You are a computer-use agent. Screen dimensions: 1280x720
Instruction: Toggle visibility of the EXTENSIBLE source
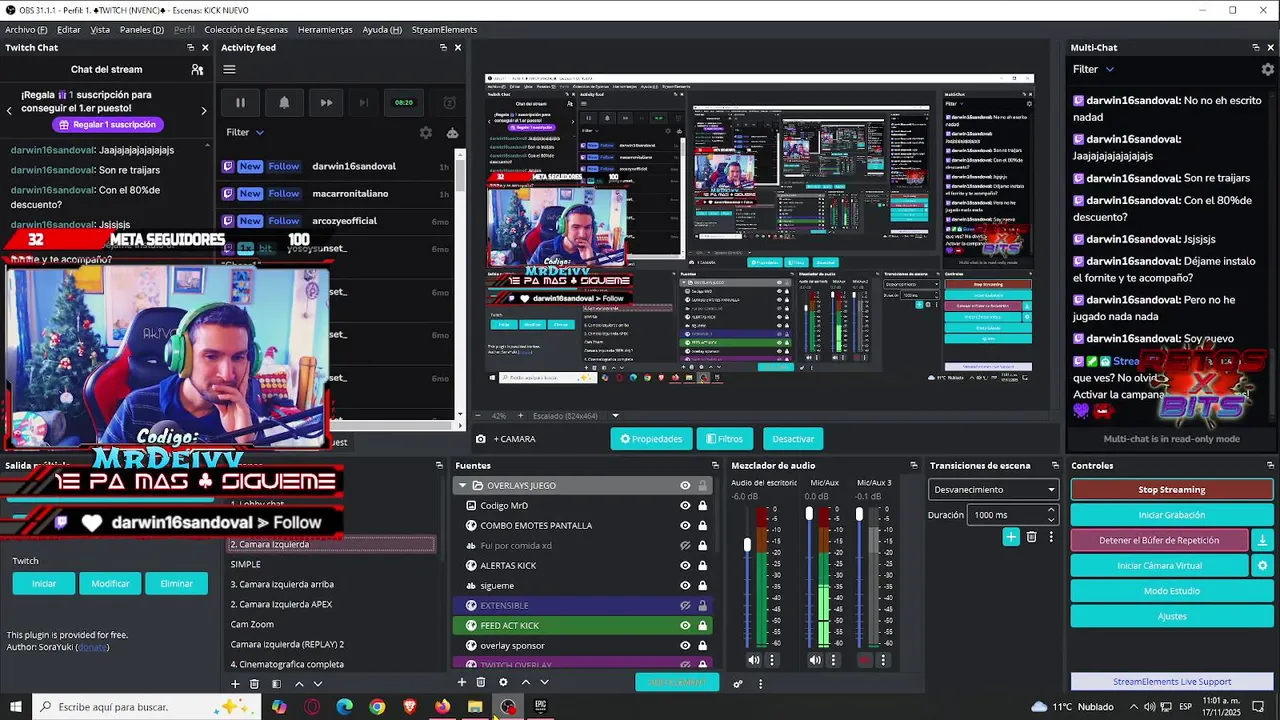(x=685, y=605)
